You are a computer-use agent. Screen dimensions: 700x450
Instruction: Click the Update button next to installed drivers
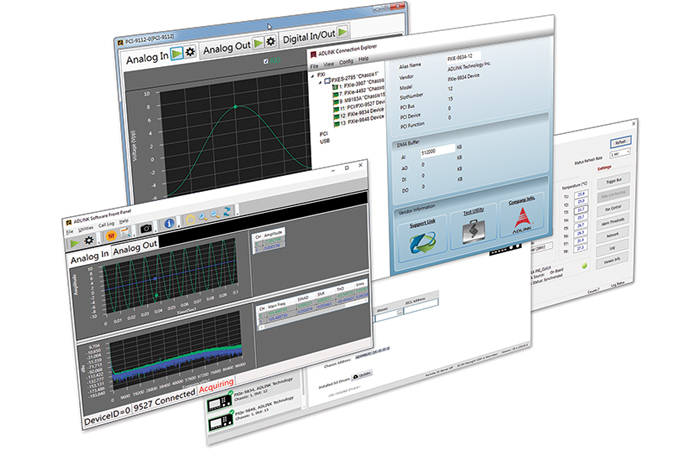pos(362,375)
